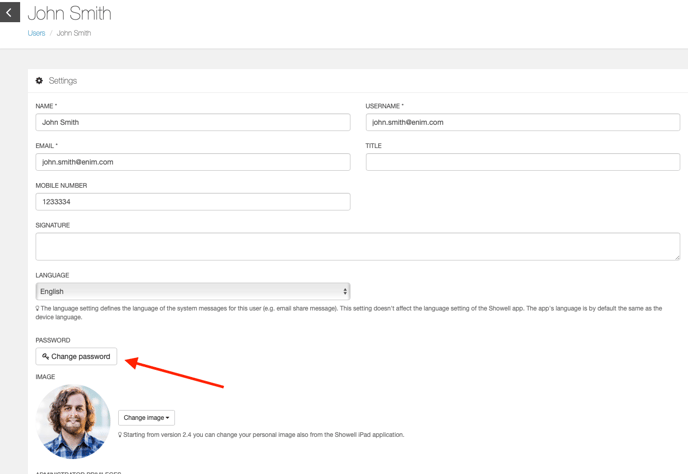The height and width of the screenshot is (474, 688).
Task: Open the Users breadcrumb link
Action: point(36,33)
